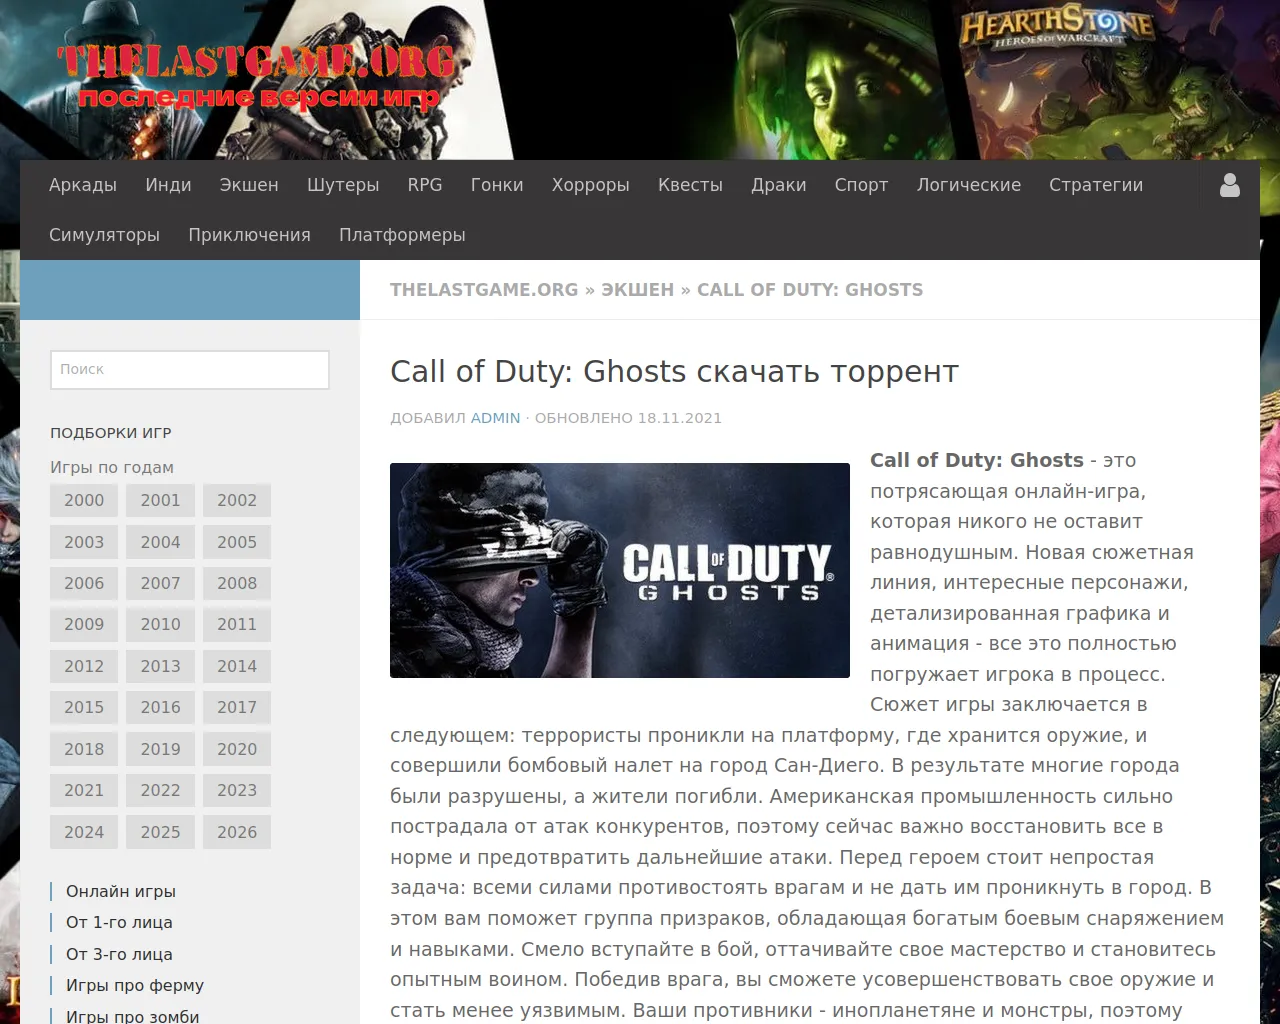Viewport: 1280px width, 1024px height.
Task: Open the 2024 year filter
Action: 84,833
